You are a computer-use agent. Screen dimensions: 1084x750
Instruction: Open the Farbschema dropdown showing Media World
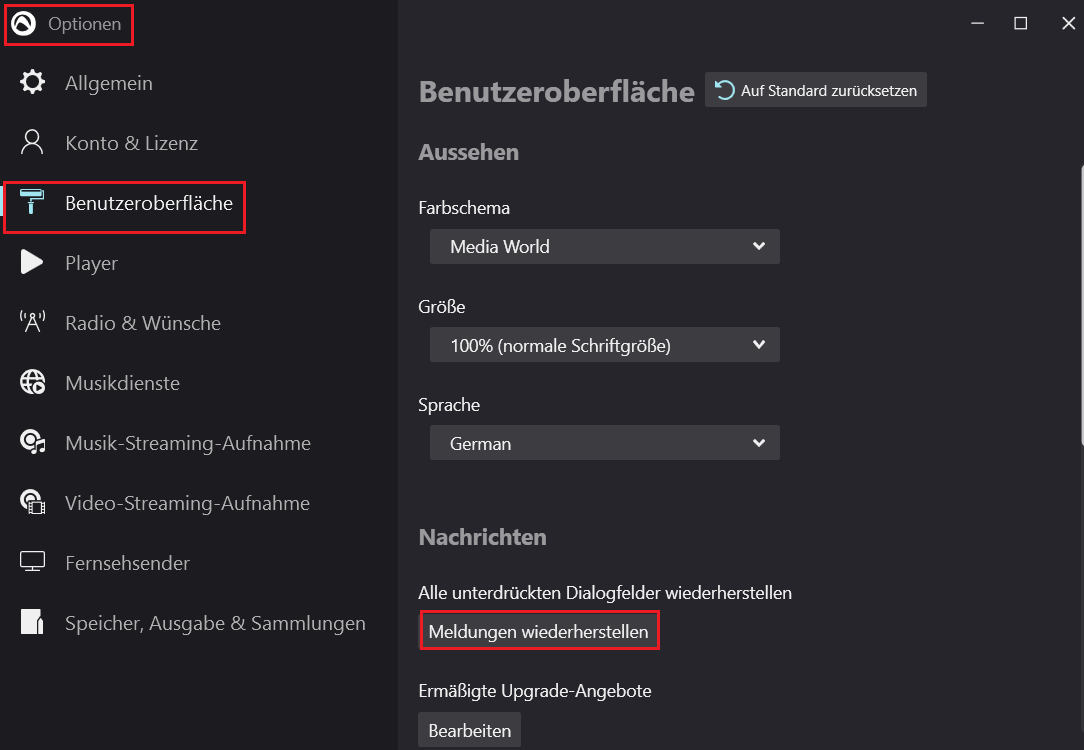click(x=604, y=246)
